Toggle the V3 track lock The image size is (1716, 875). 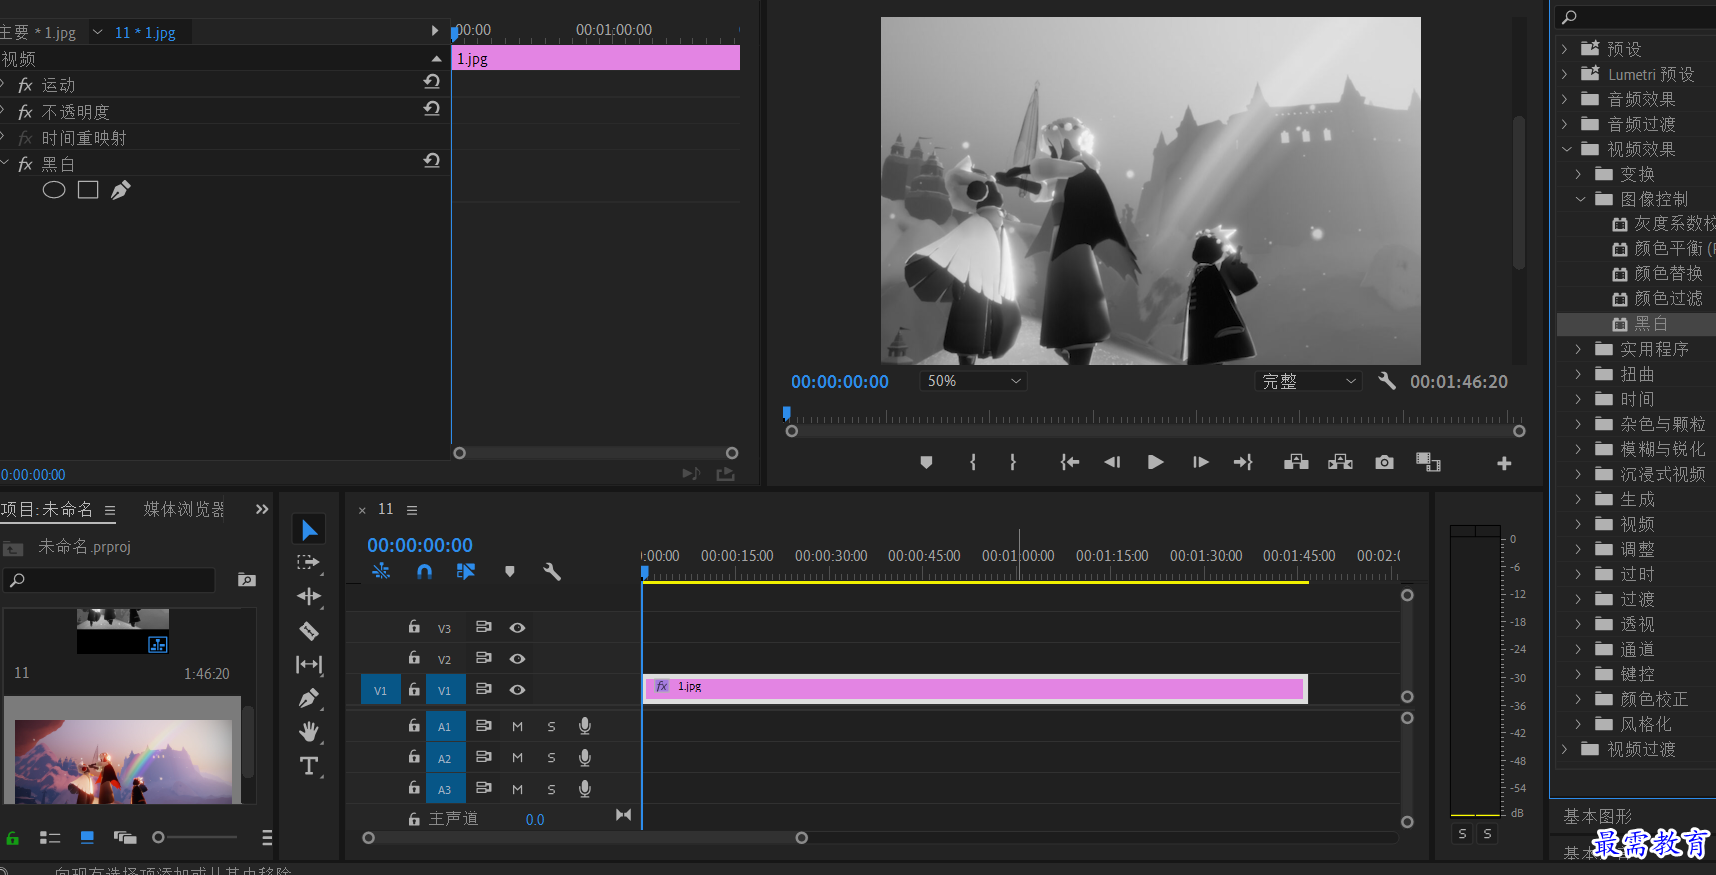click(414, 627)
